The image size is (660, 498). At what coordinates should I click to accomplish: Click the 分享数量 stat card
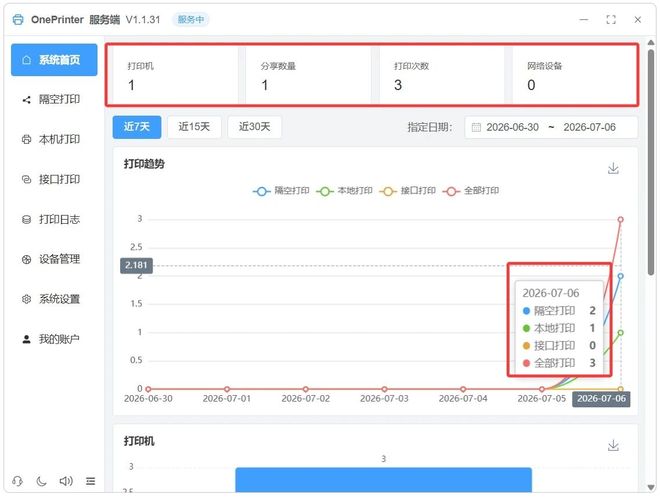pos(308,75)
